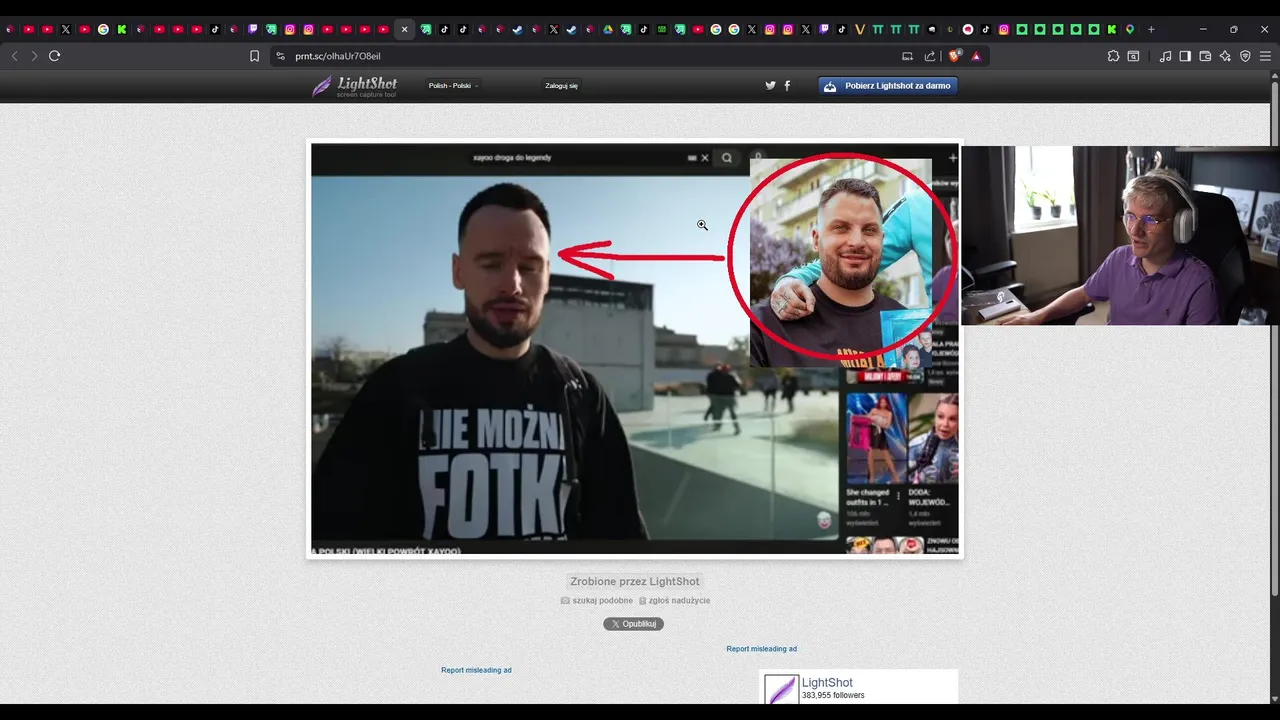Click the browser forward arrow
Screen dimensions: 1280x720
[34, 56]
